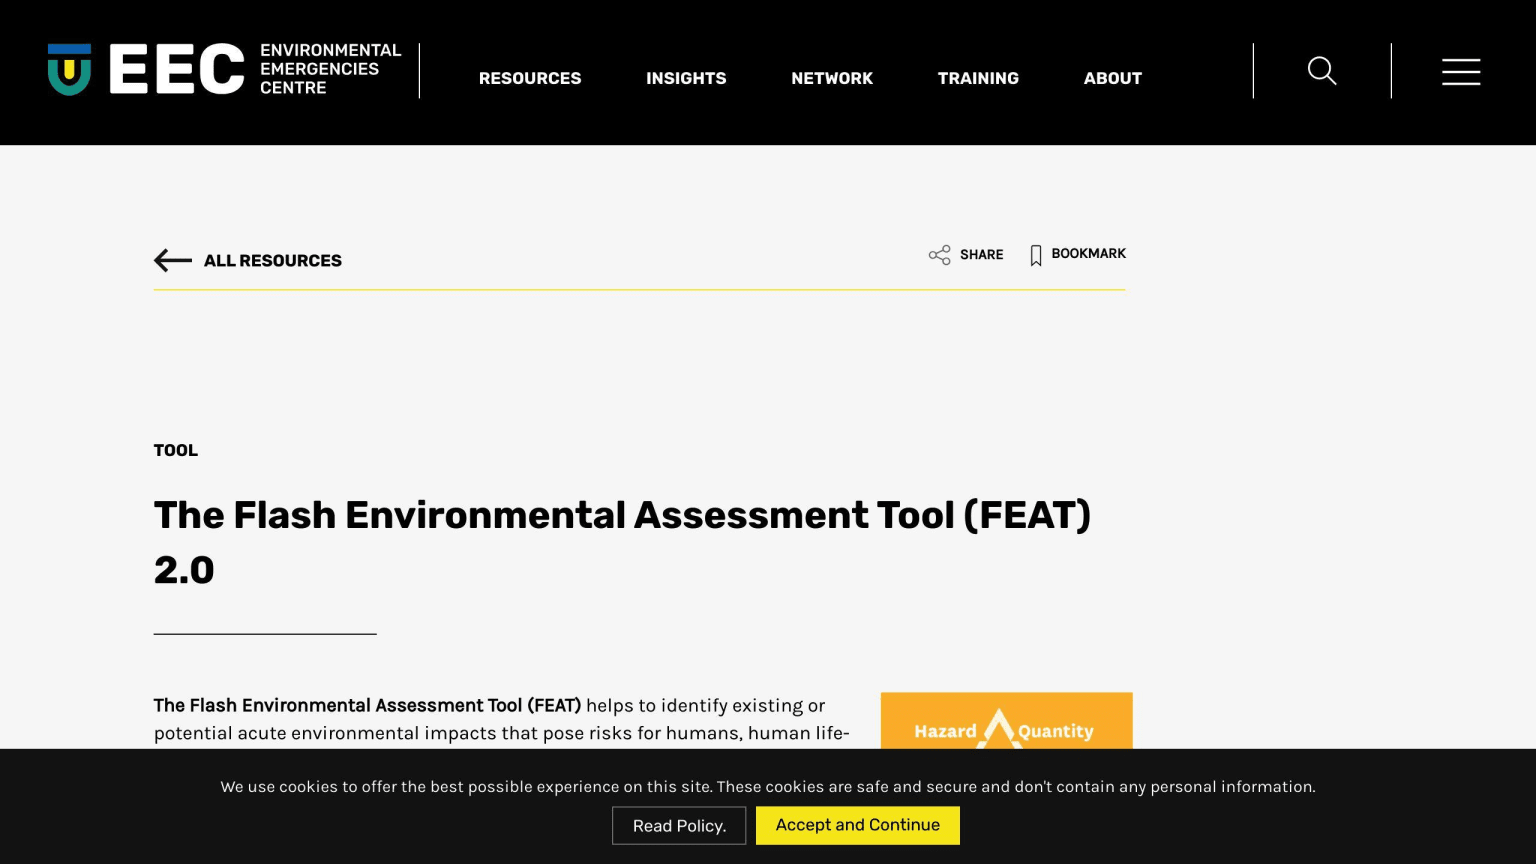This screenshot has height=864, width=1536.
Task: Click Environmental Emergencies Centre site title
Action: tap(330, 69)
